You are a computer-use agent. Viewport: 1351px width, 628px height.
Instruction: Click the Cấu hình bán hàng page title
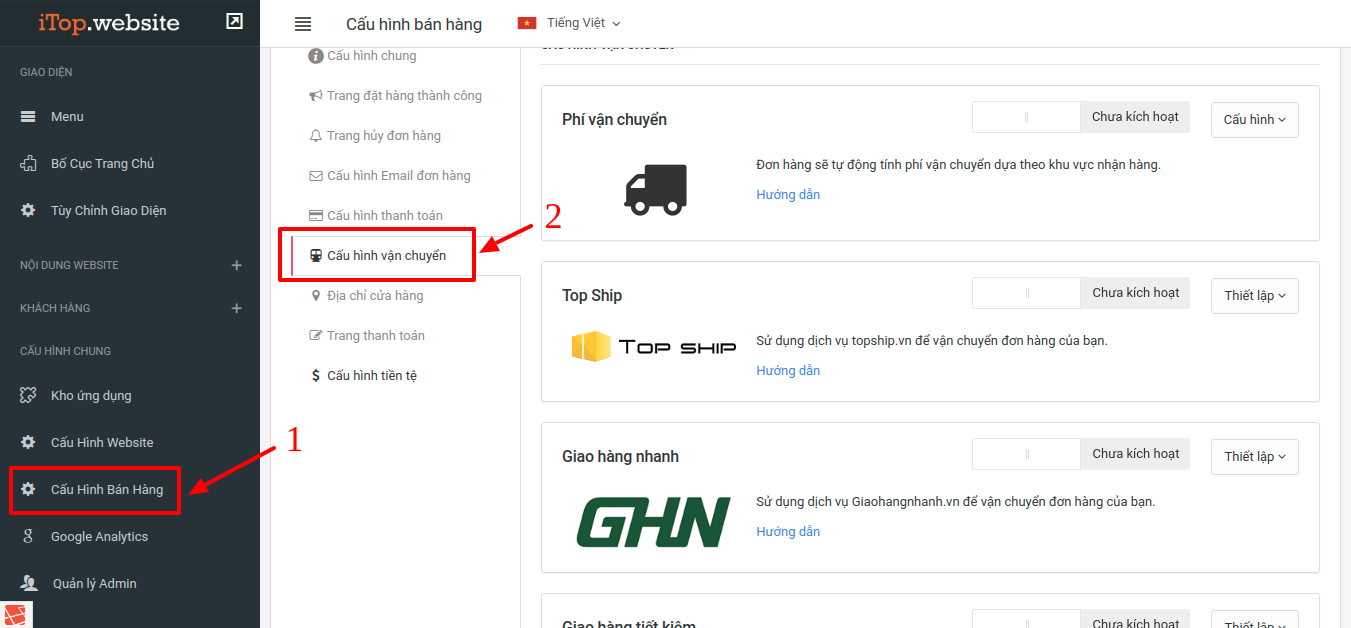(x=414, y=24)
